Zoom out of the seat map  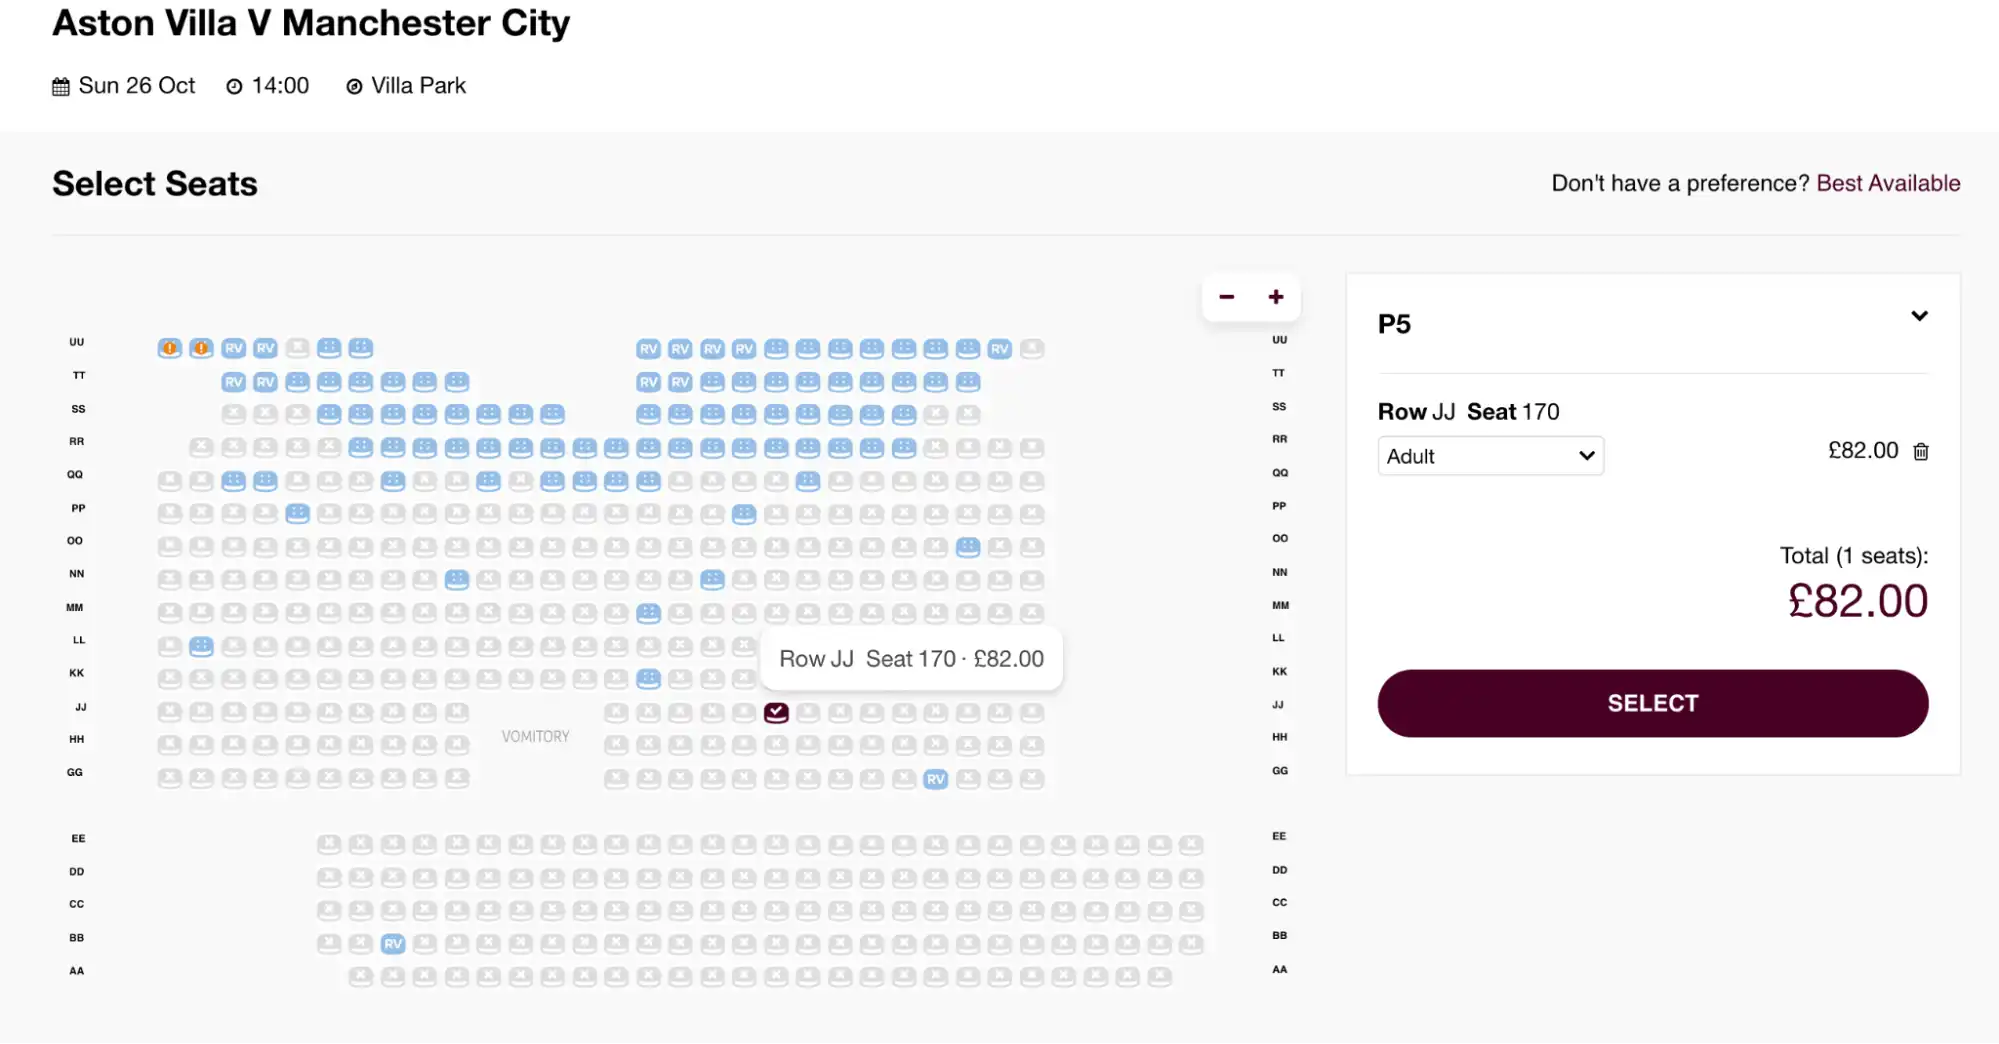(x=1226, y=297)
